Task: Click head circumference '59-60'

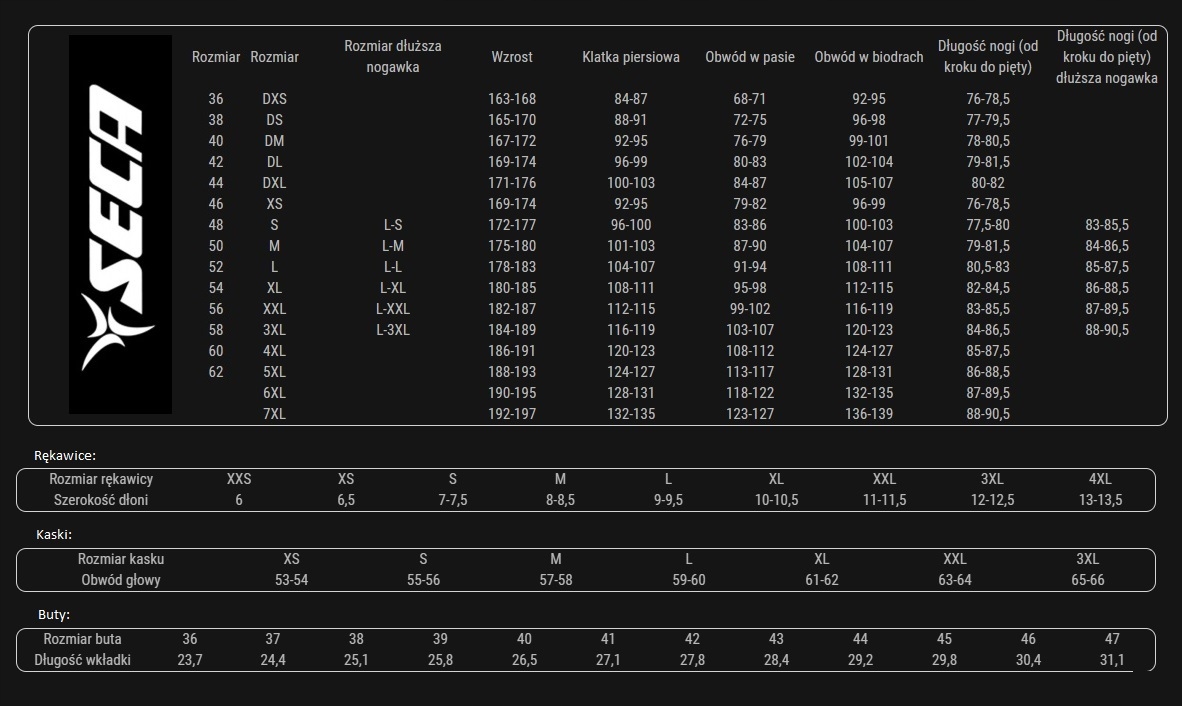Action: click(x=689, y=580)
